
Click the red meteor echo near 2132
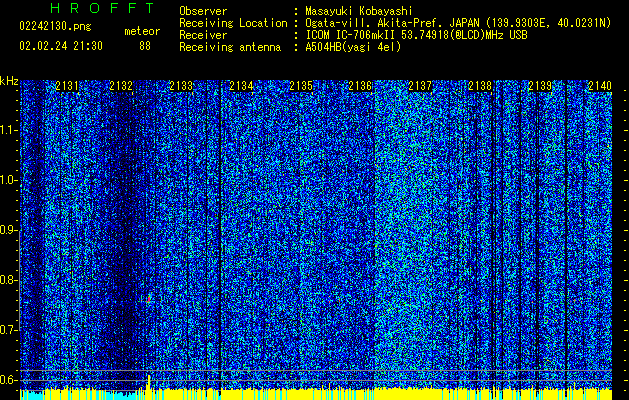[x=148, y=299]
